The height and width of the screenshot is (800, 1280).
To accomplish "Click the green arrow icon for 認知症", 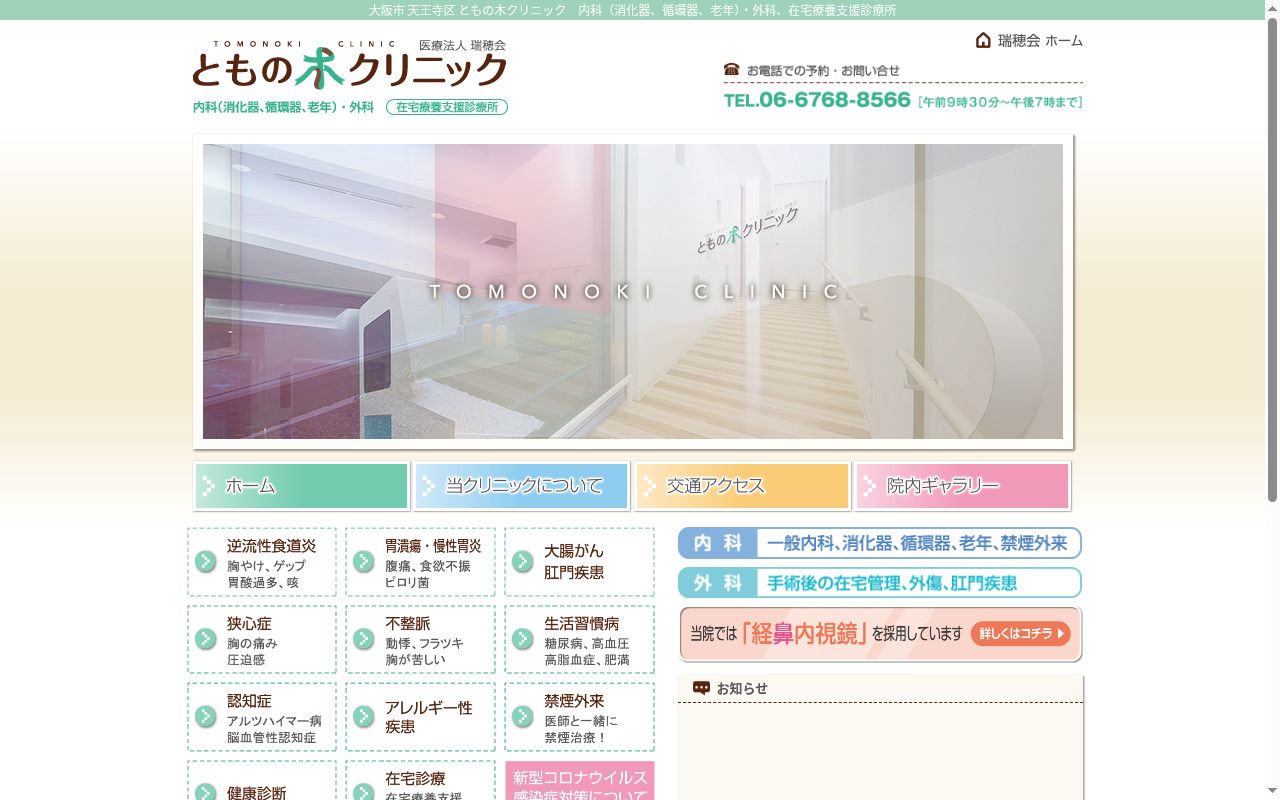I will (206, 716).
